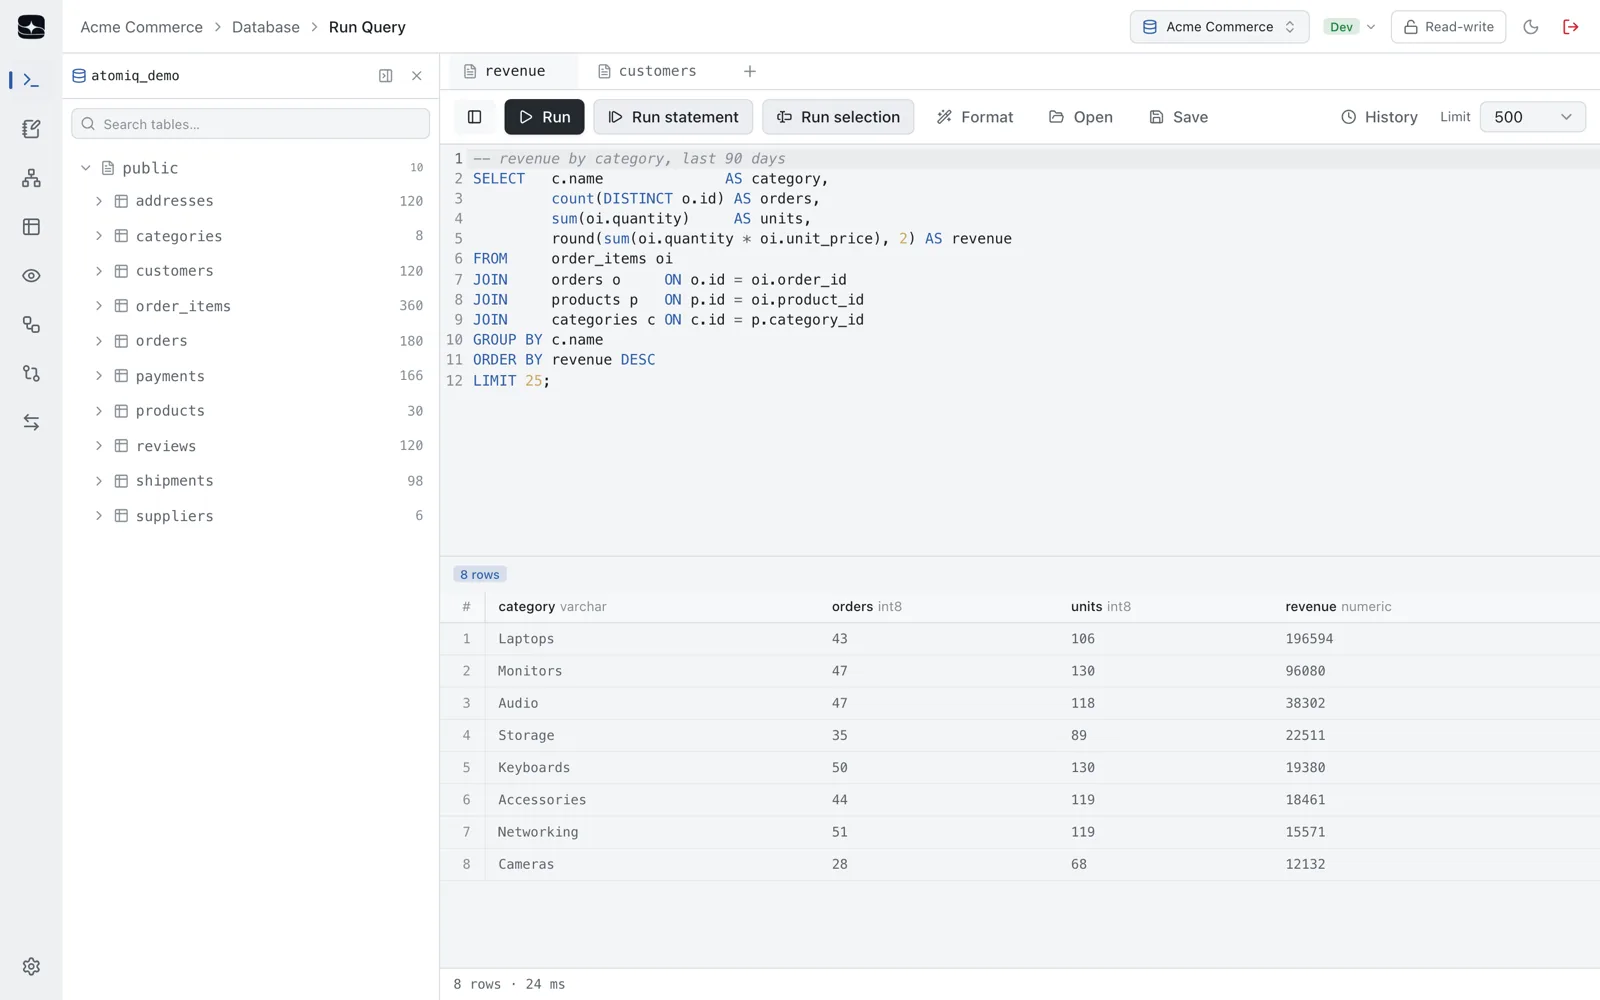This screenshot has width=1600, height=1000.
Task: Format the SQL query
Action: tap(975, 117)
